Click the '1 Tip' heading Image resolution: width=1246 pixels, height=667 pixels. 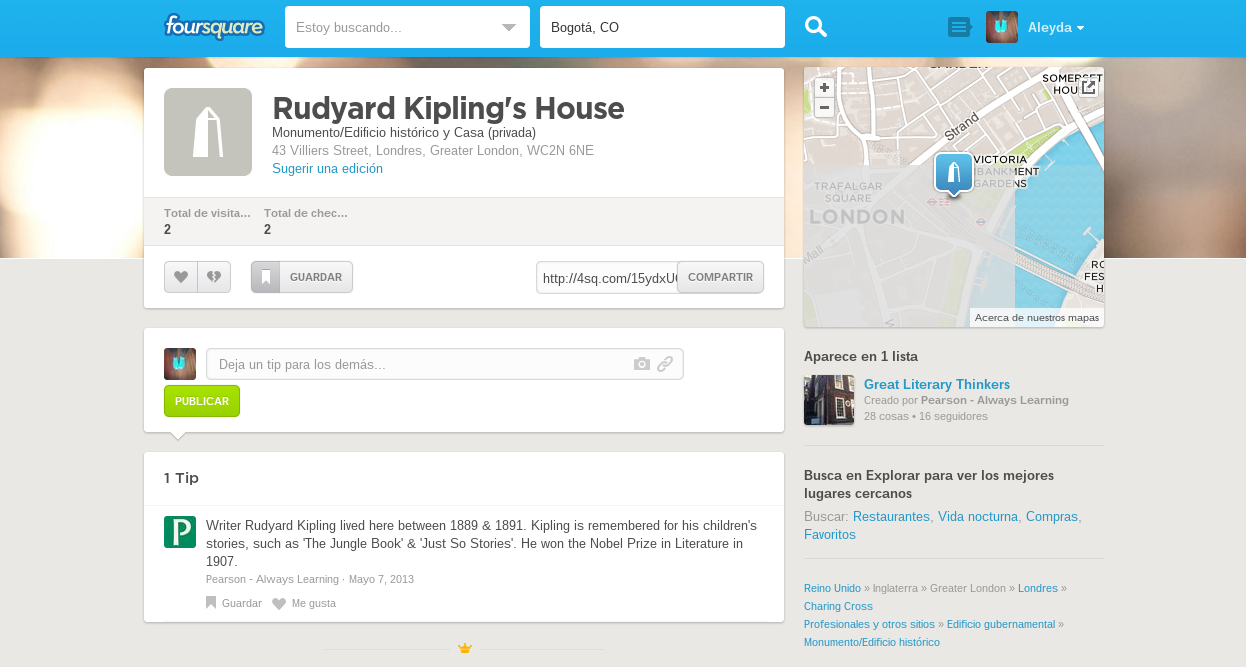pos(181,478)
